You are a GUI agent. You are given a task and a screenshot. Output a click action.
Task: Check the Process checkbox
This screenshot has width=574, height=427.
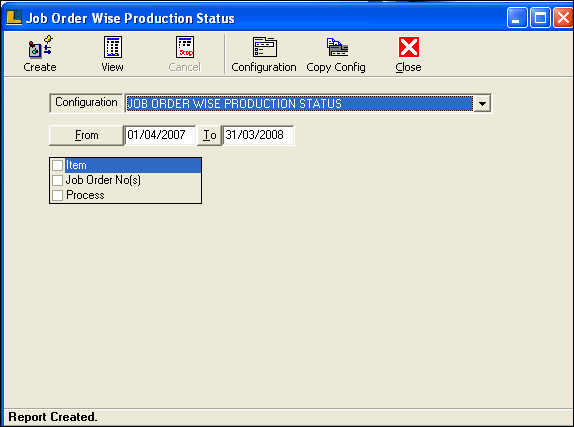coord(57,195)
